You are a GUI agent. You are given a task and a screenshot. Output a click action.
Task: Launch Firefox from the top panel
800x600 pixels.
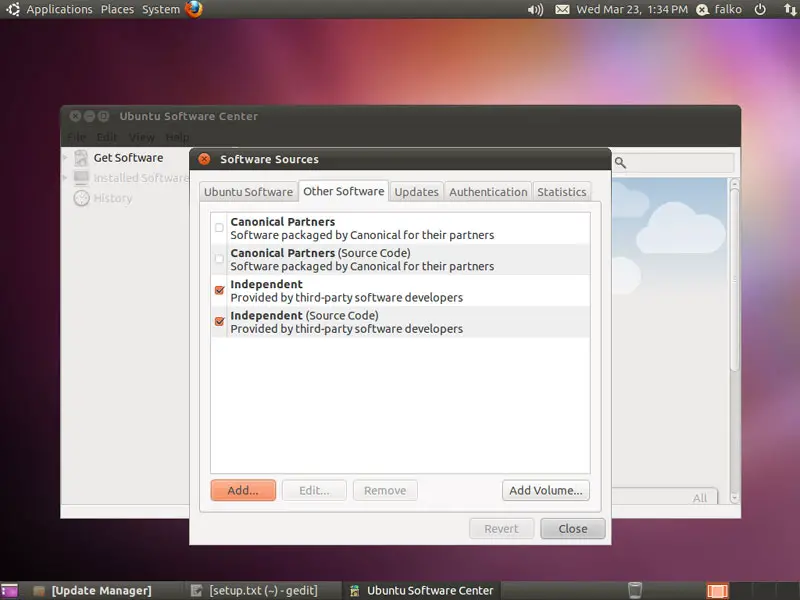click(194, 9)
